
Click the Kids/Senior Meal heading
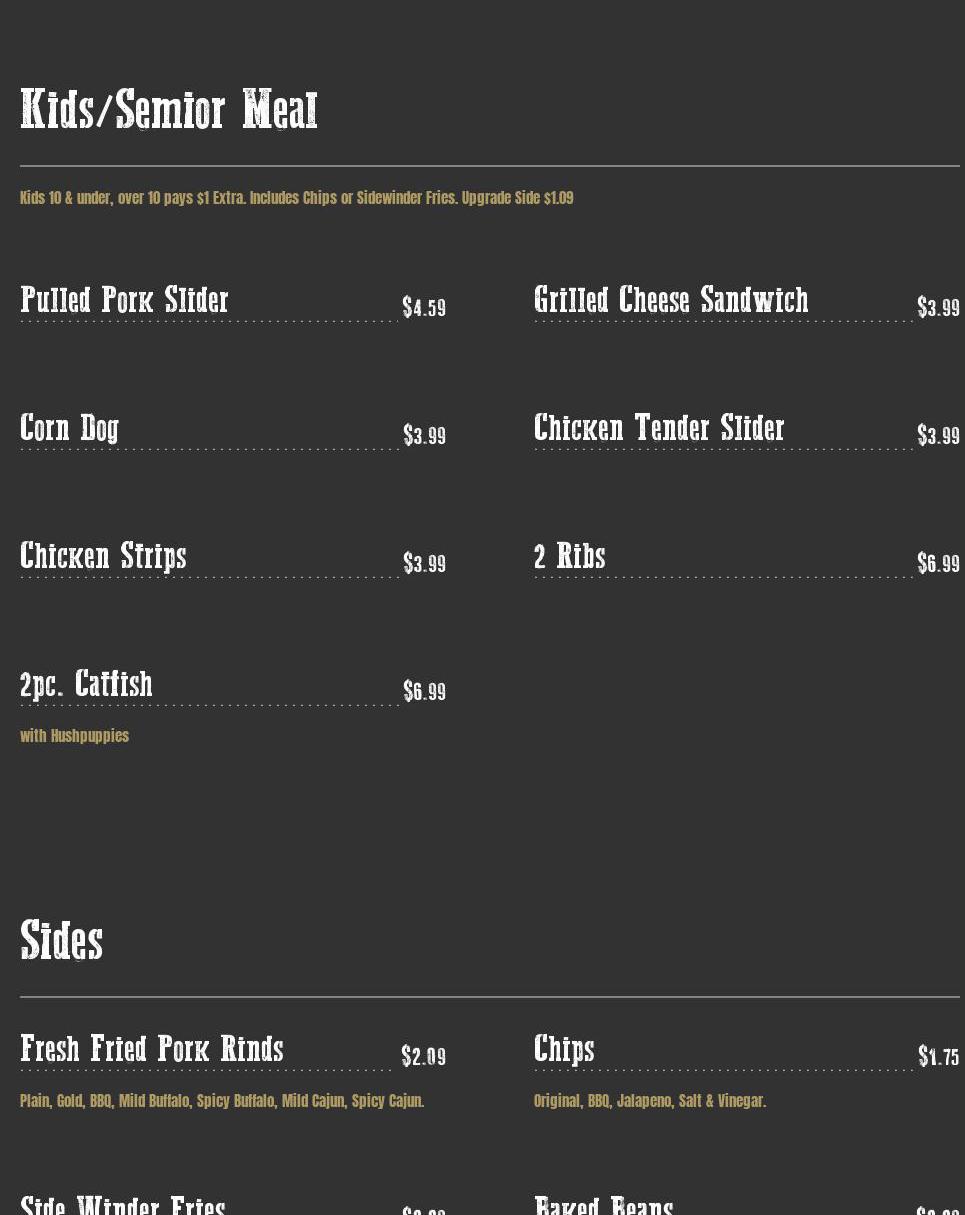169,110
